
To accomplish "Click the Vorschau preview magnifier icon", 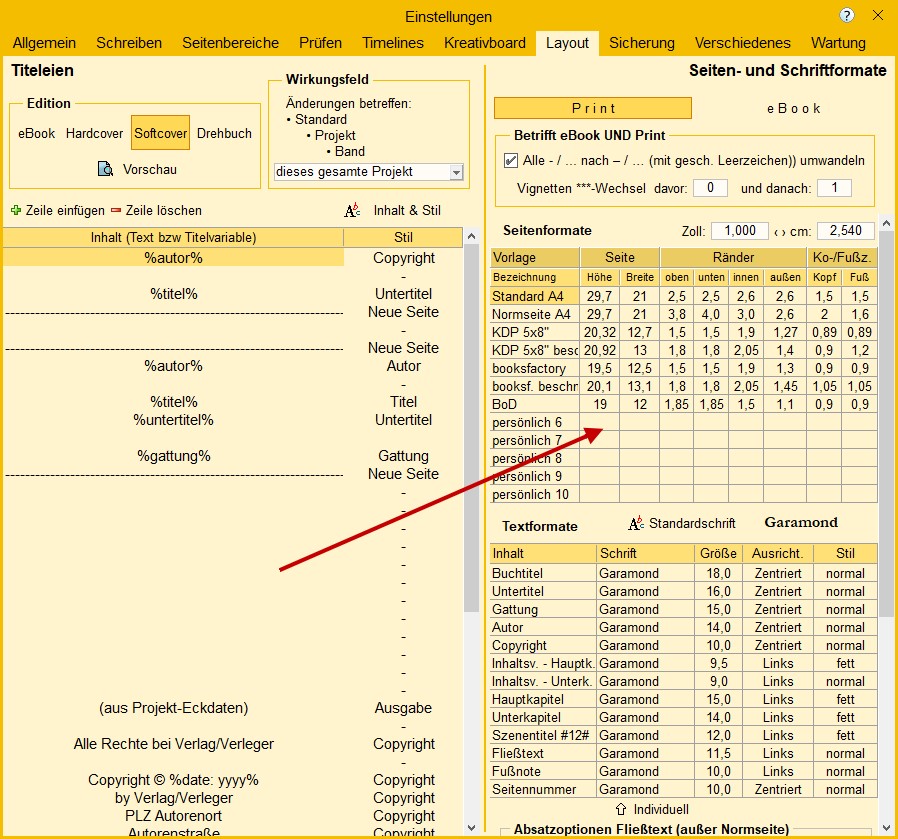I will [105, 169].
